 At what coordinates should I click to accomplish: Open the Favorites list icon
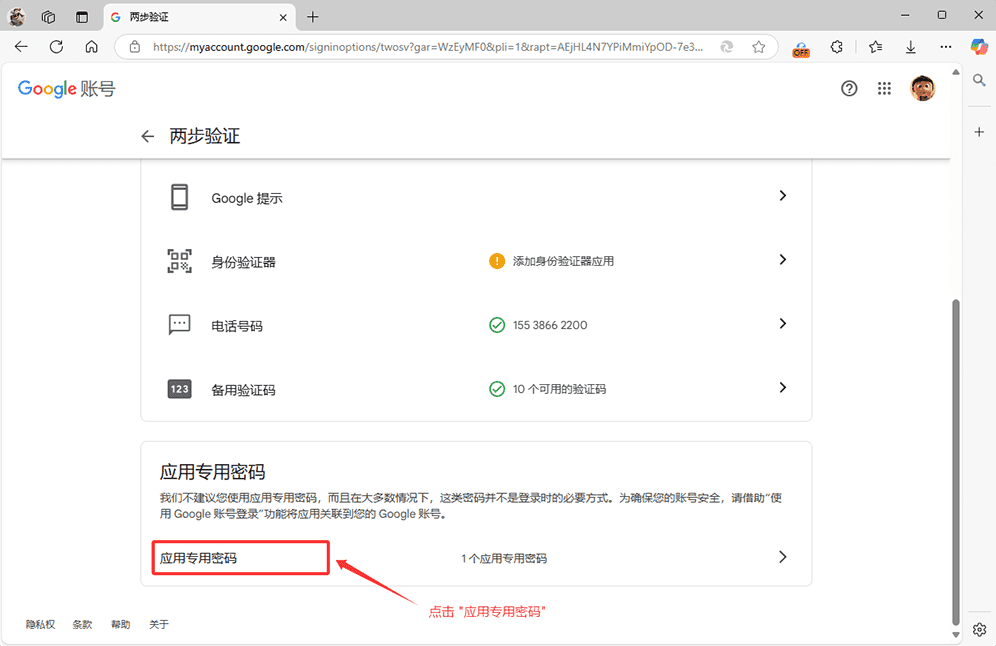coord(875,46)
